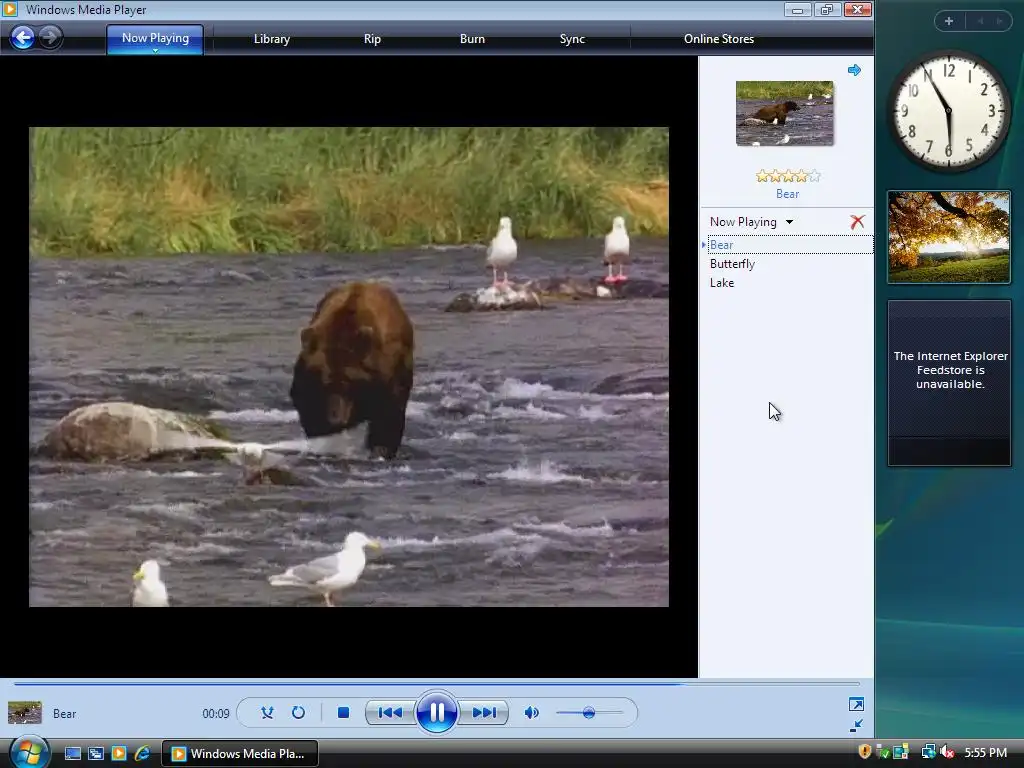Viewport: 1024px width, 768px height.
Task: Go back with the blue back arrow
Action: point(23,37)
